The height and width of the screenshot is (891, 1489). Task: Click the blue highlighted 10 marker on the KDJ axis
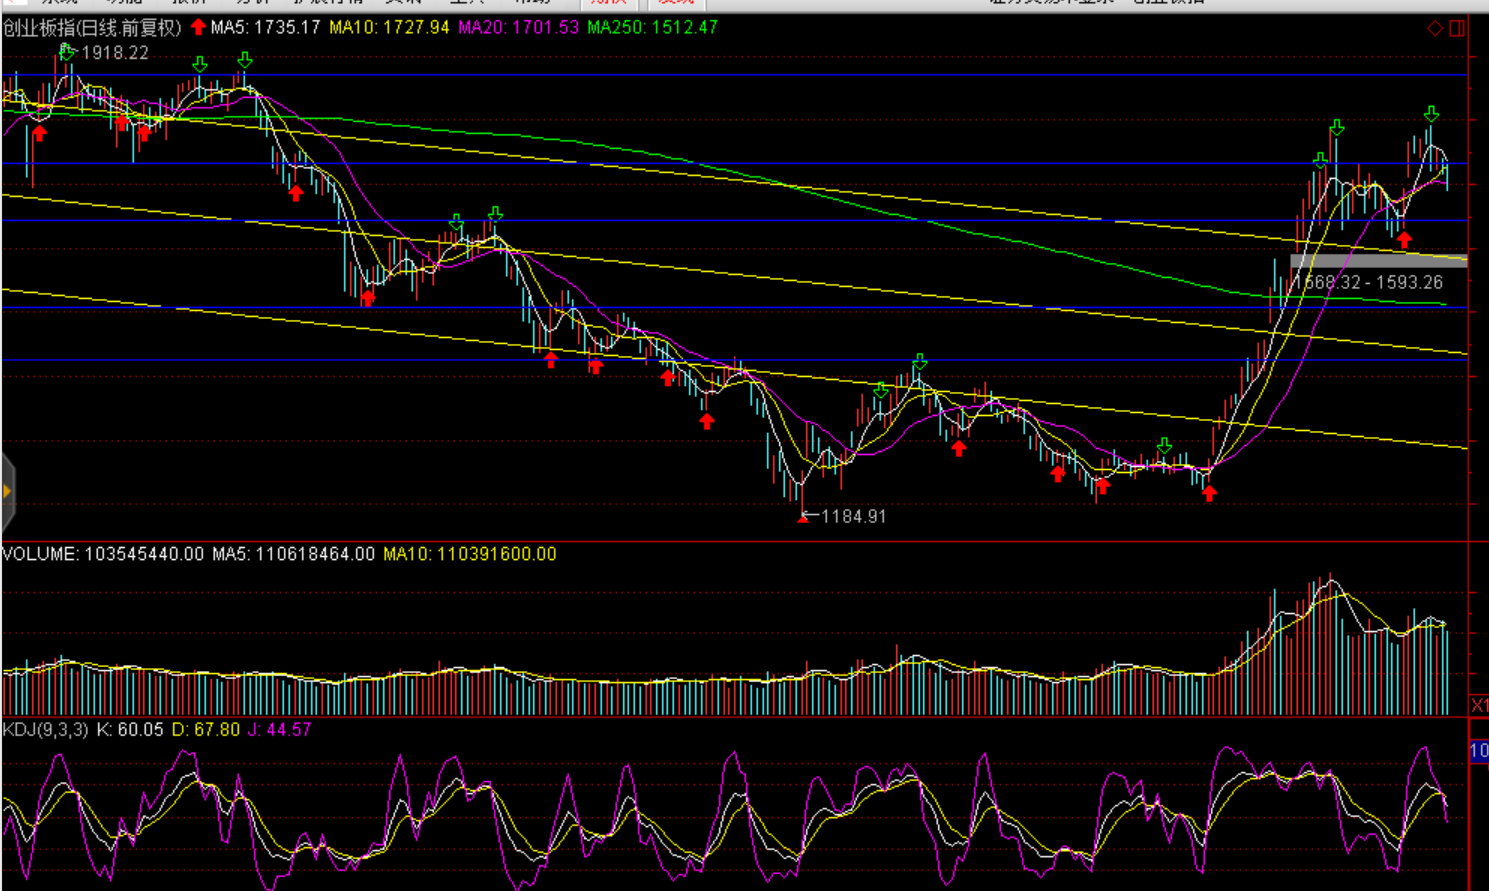1479,751
